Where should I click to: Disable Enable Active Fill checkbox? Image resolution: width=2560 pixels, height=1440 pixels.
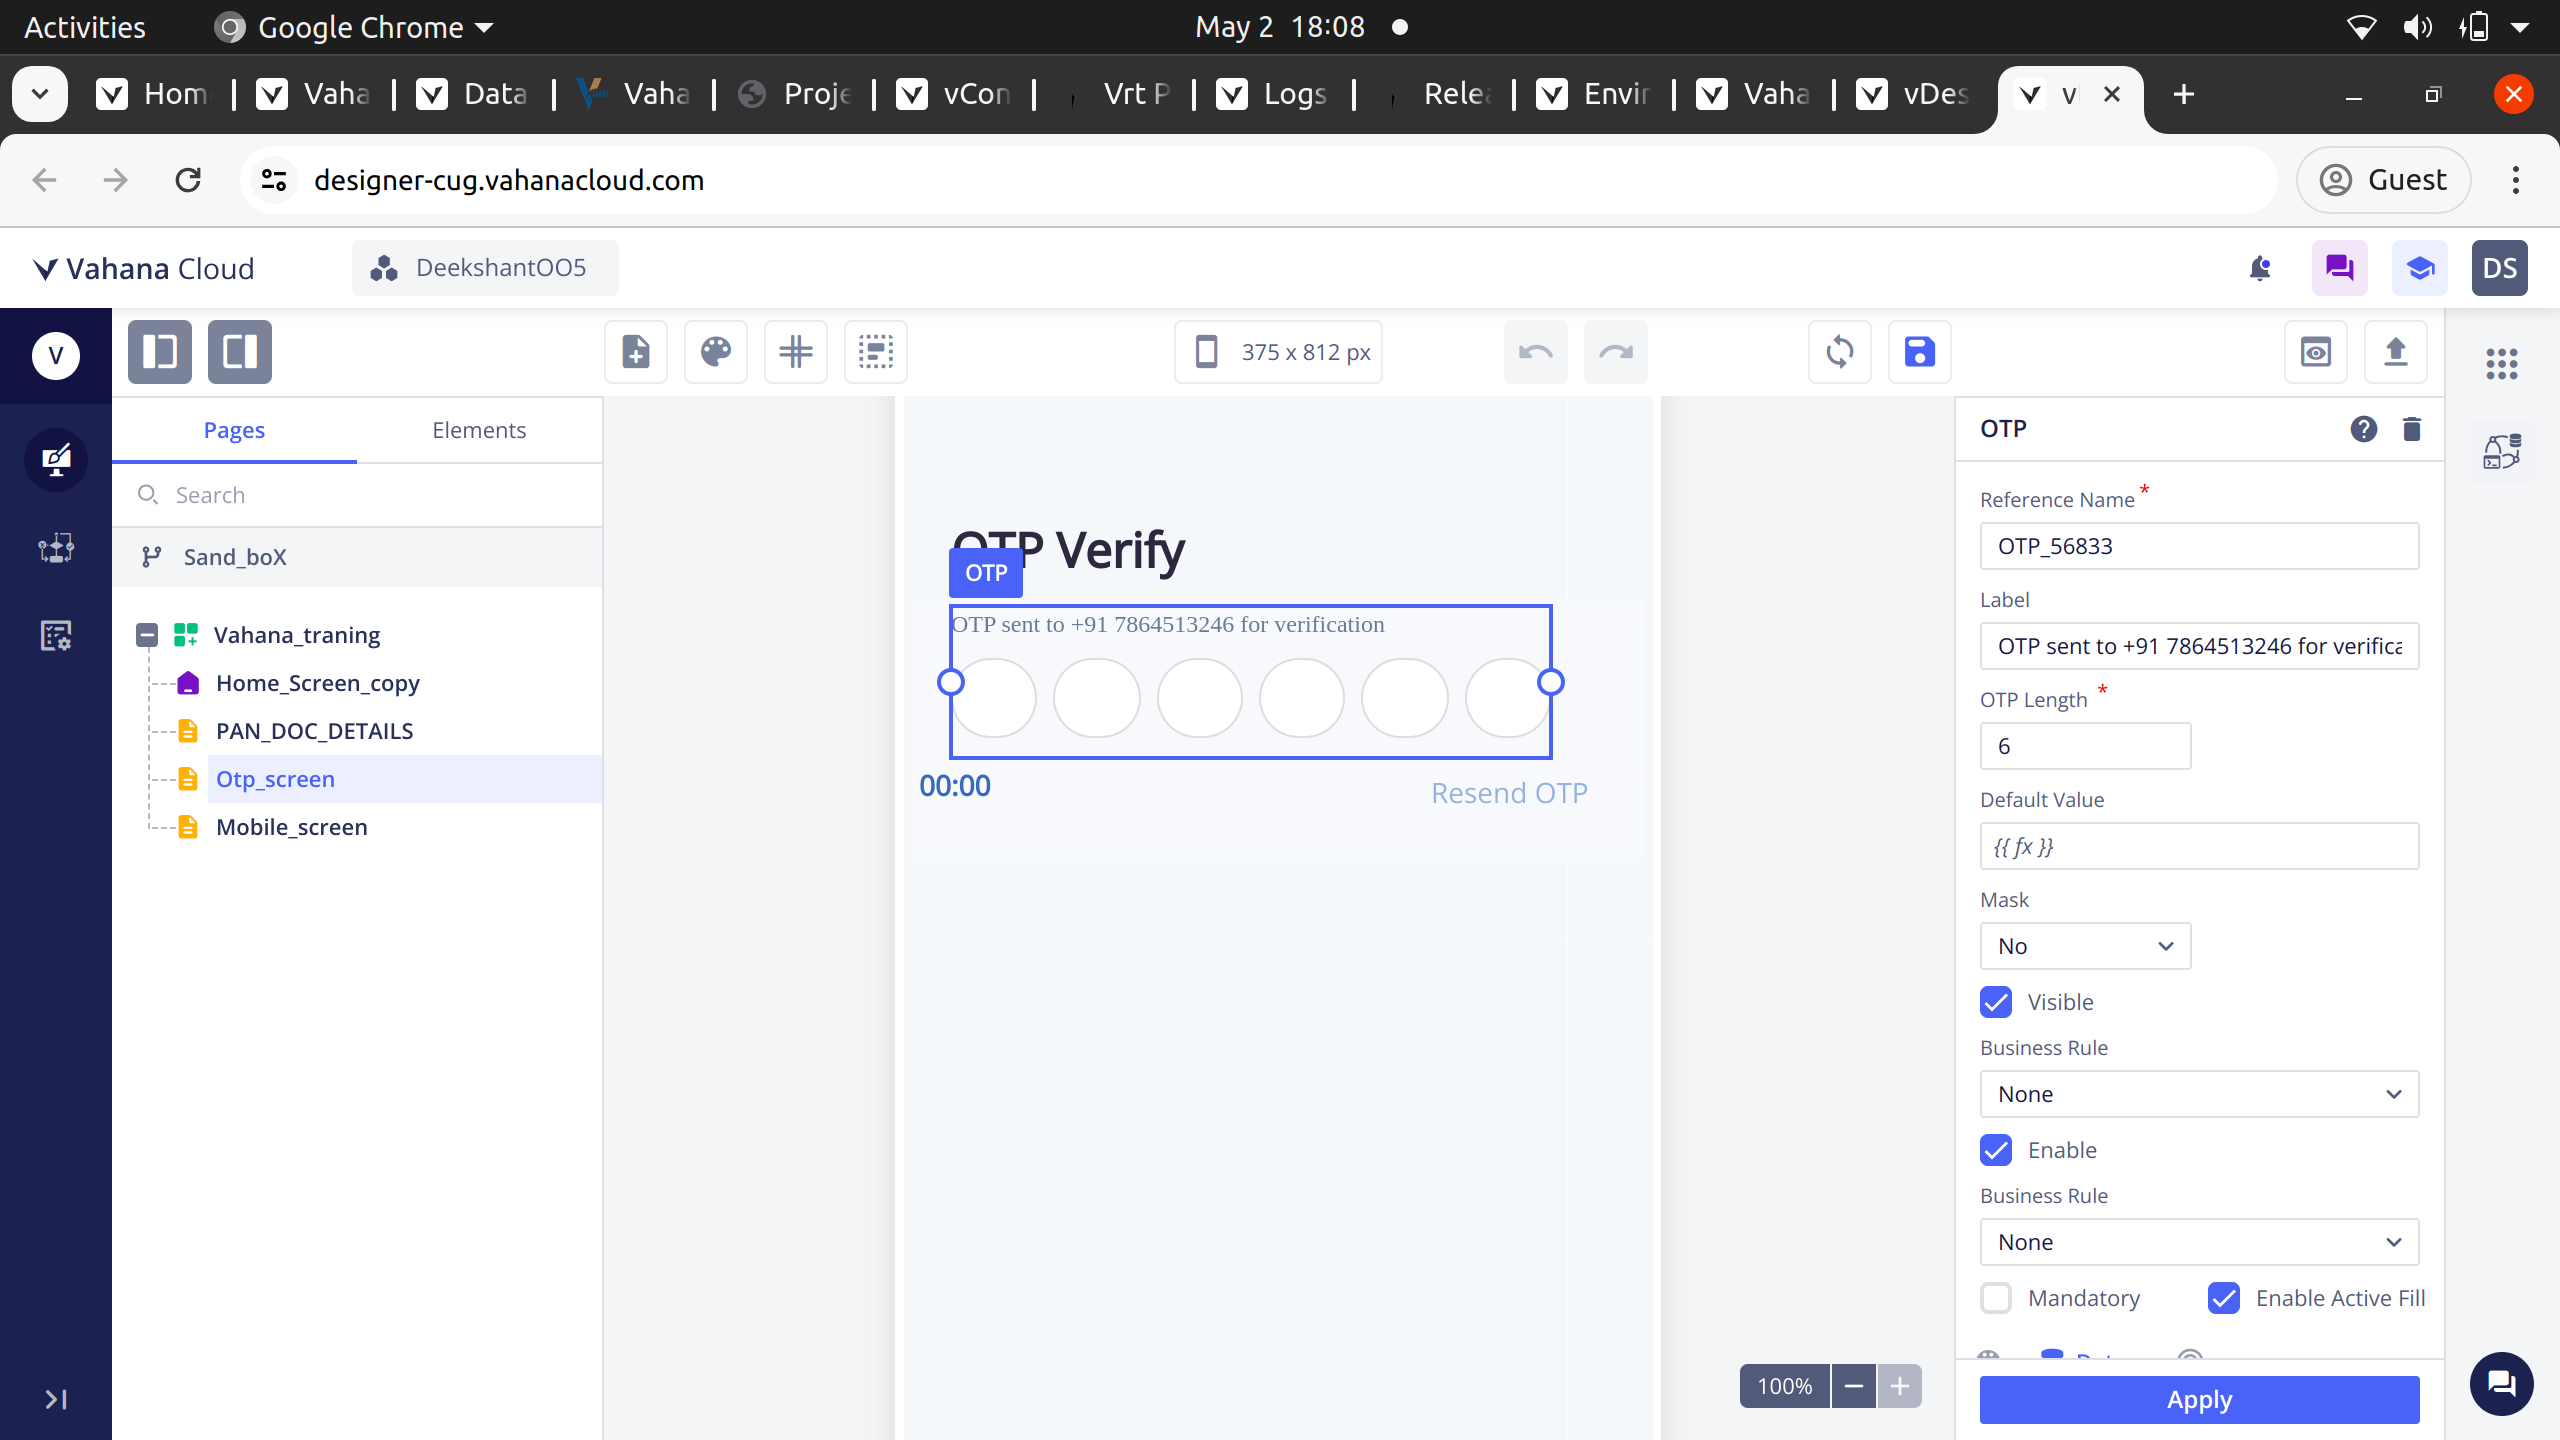2224,1298
